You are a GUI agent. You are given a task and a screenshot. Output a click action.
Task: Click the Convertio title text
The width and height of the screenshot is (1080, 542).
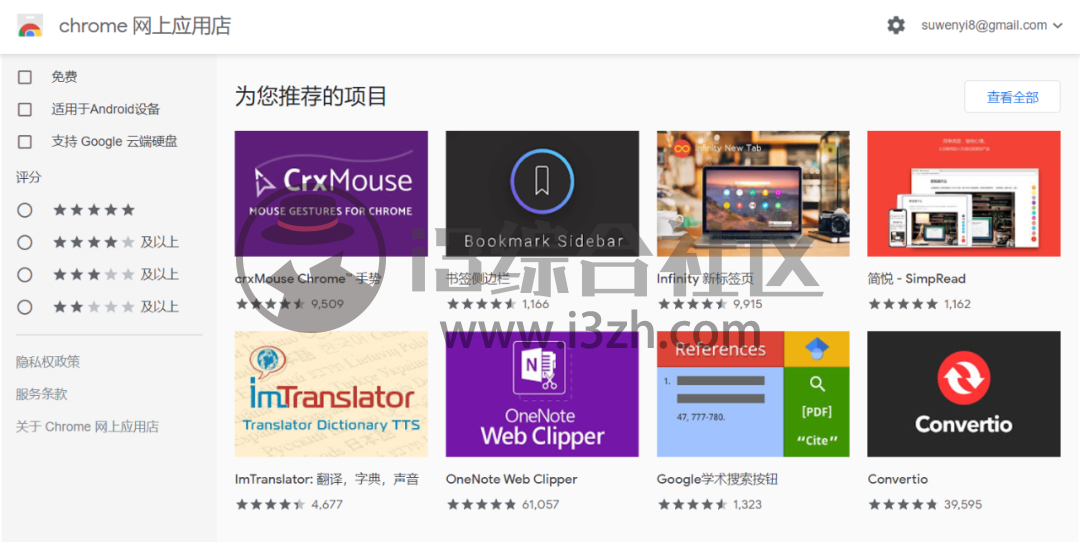click(897, 479)
